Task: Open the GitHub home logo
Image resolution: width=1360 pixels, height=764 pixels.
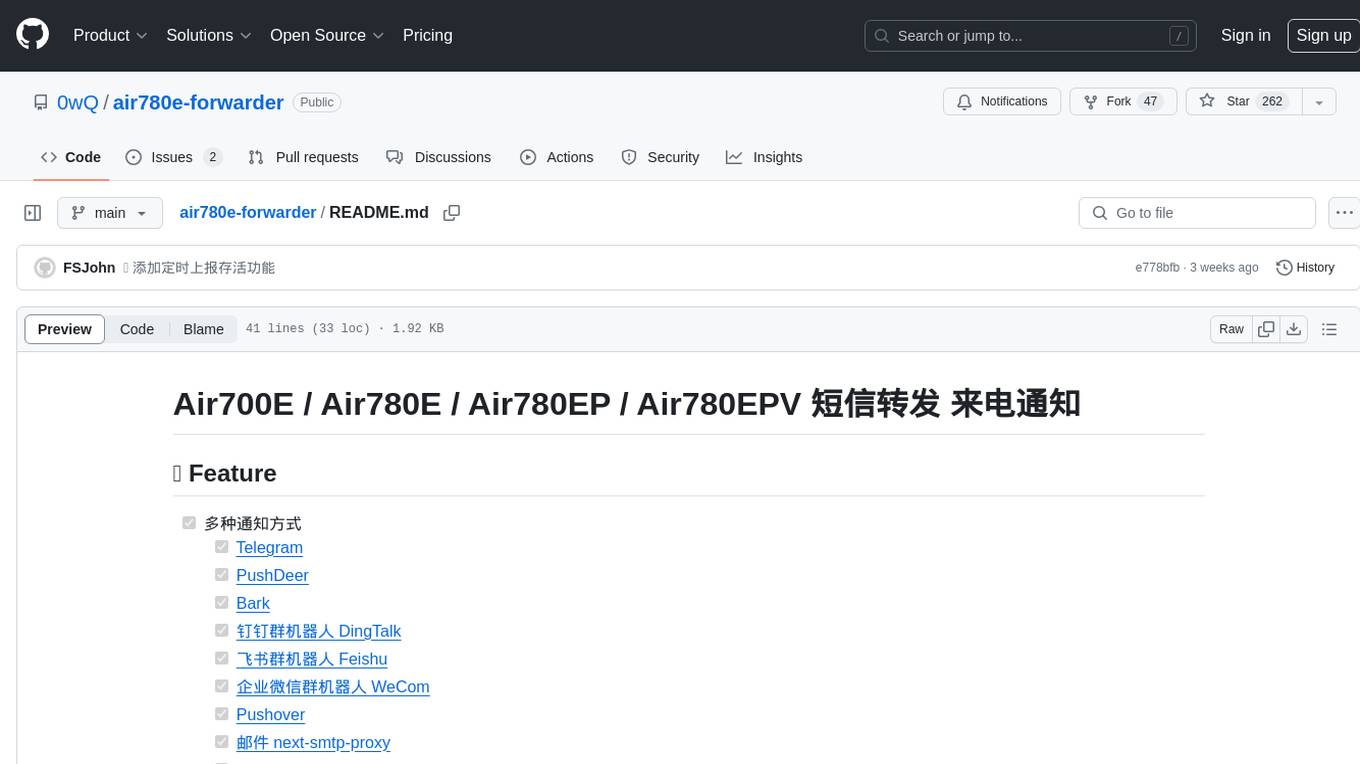Action: point(32,35)
